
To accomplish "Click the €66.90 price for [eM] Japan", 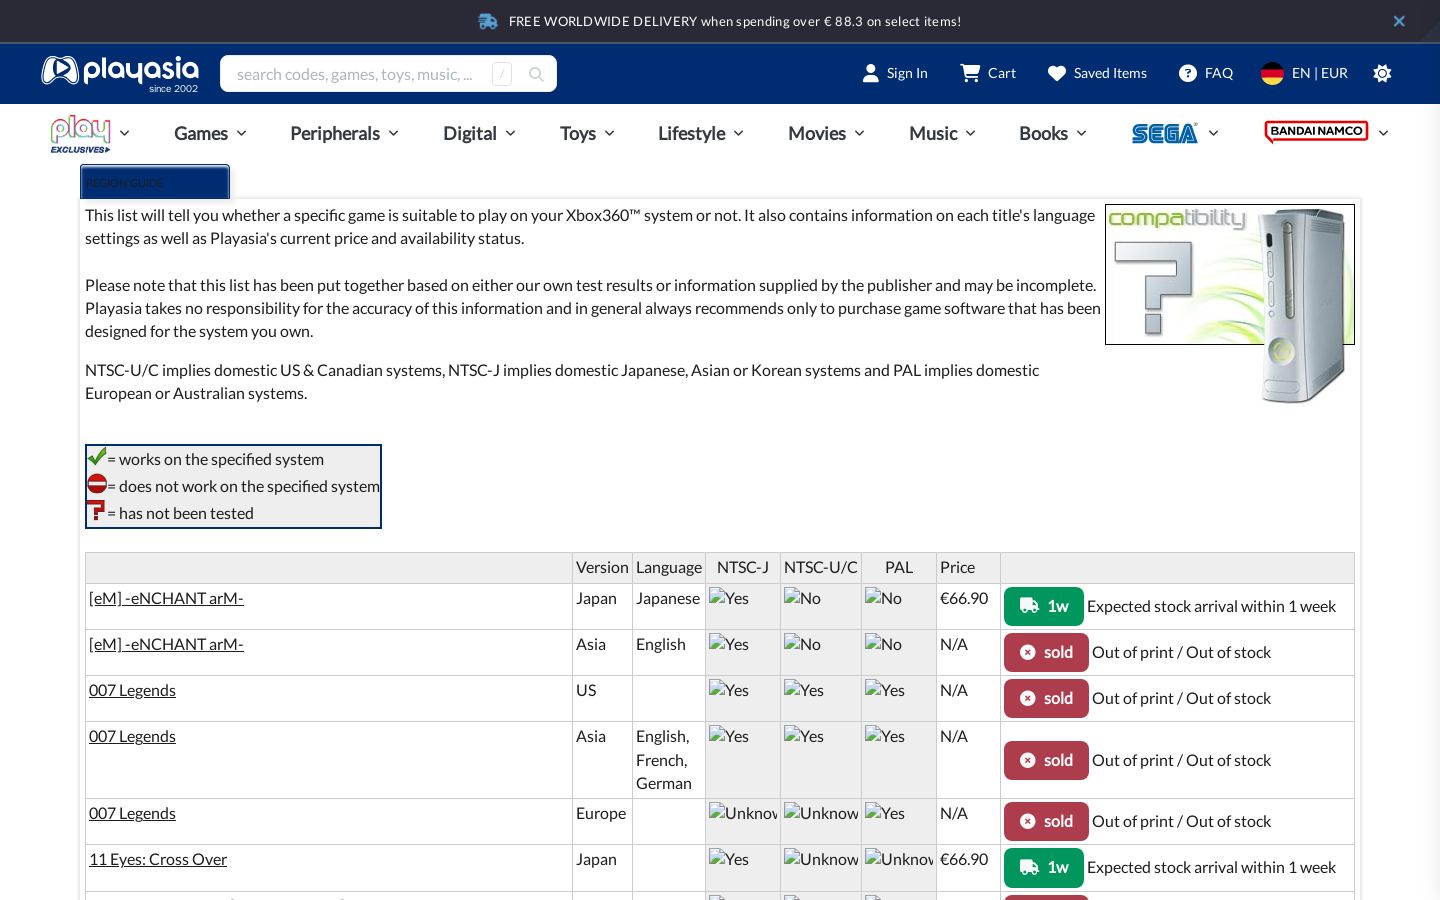I will click(x=964, y=598).
